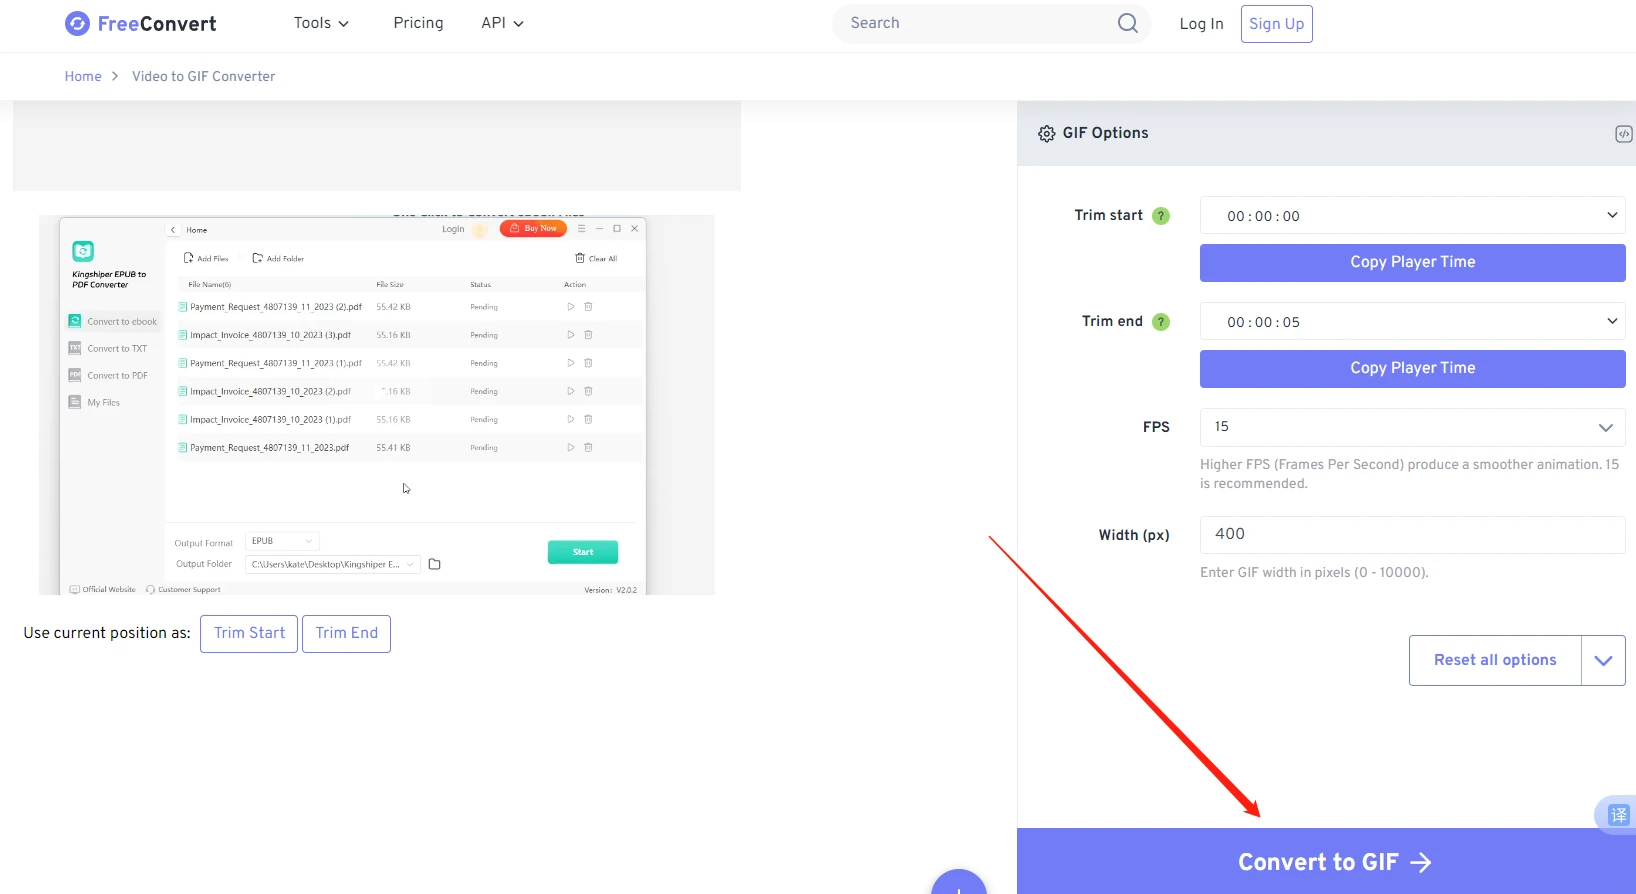
Task: Click the Trim start help icon
Action: [1161, 216]
